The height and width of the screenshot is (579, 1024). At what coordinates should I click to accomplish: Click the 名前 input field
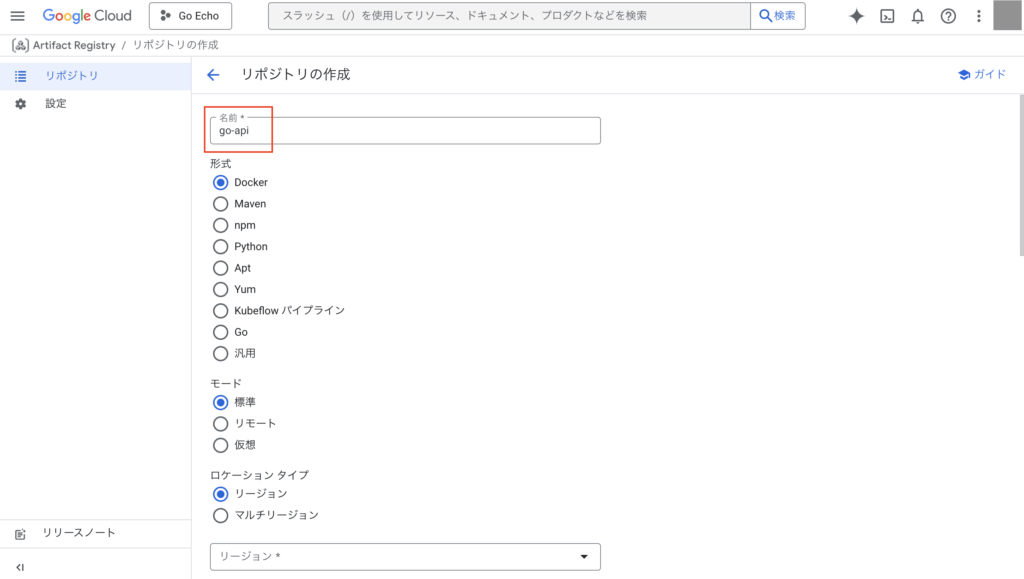(405, 131)
